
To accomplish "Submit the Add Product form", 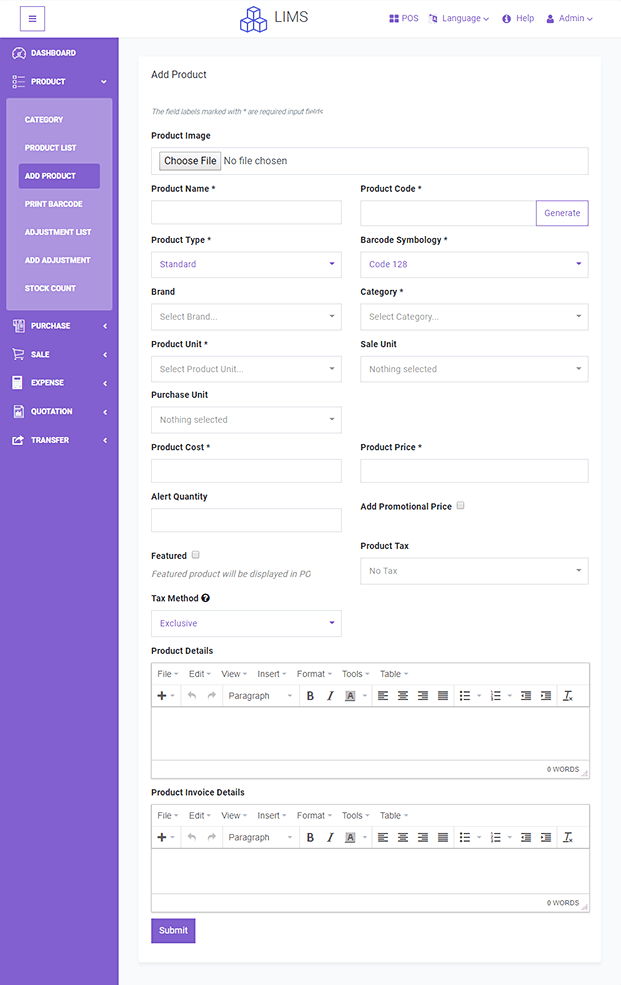I will (172, 930).
